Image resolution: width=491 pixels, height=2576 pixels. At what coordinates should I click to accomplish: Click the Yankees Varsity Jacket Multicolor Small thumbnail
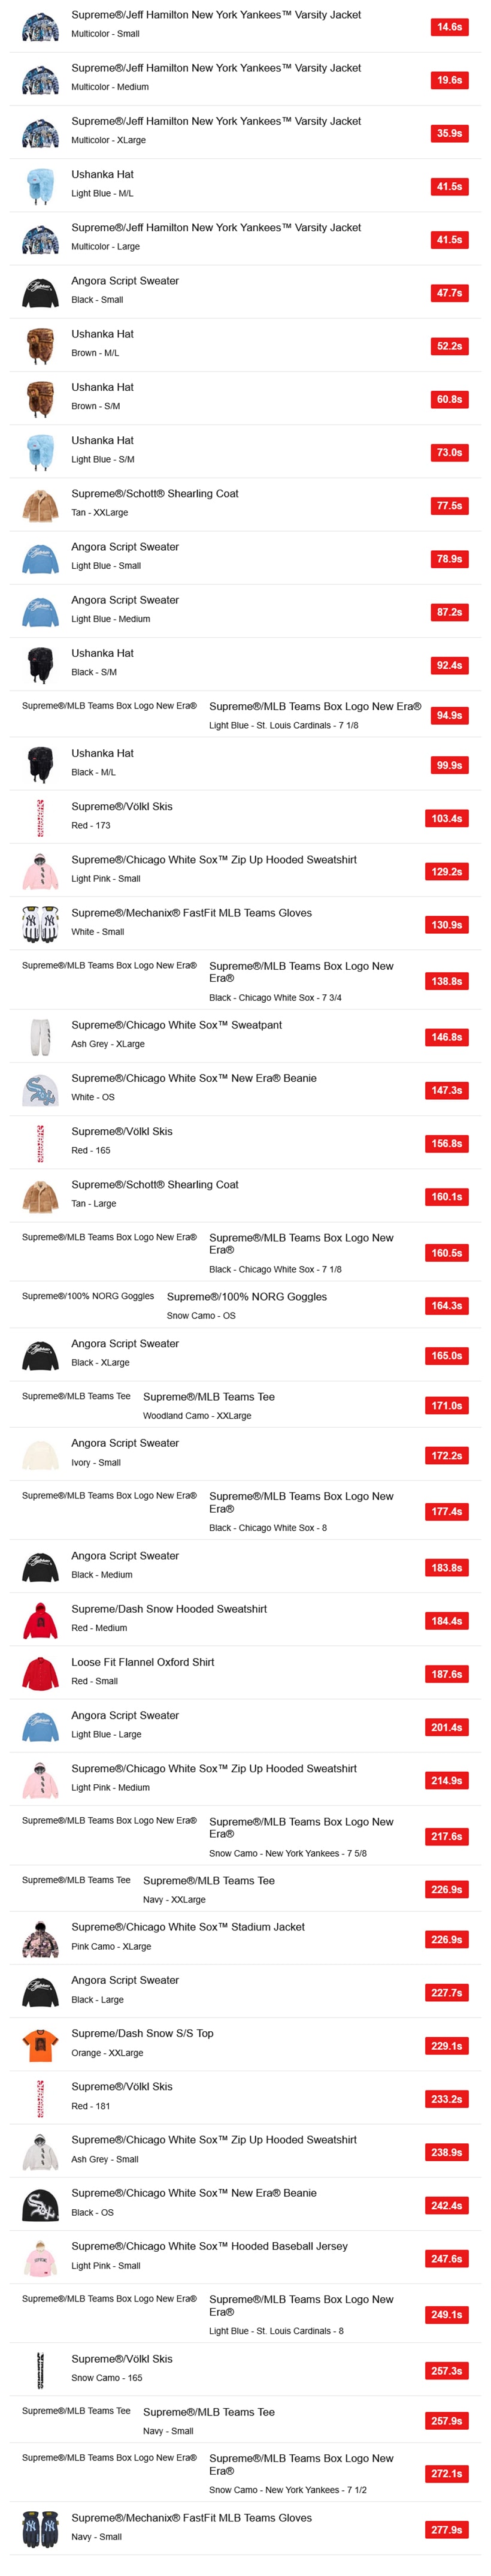pos(40,26)
